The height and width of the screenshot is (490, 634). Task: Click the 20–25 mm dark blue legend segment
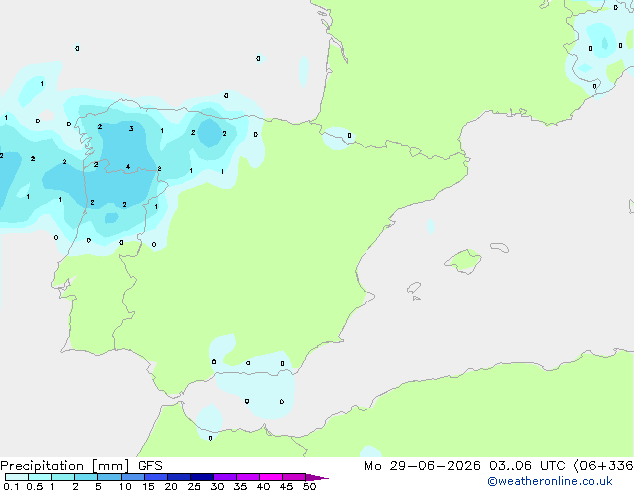179,477
